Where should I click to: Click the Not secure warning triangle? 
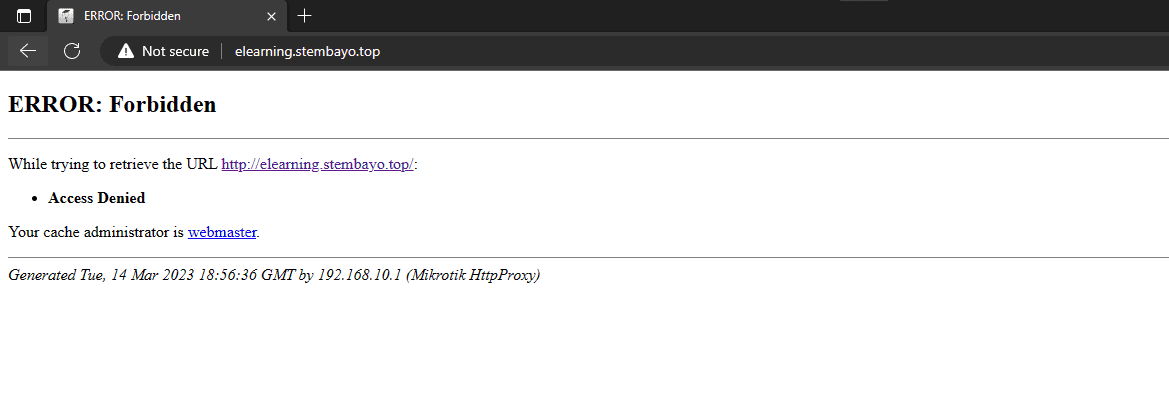[126, 51]
